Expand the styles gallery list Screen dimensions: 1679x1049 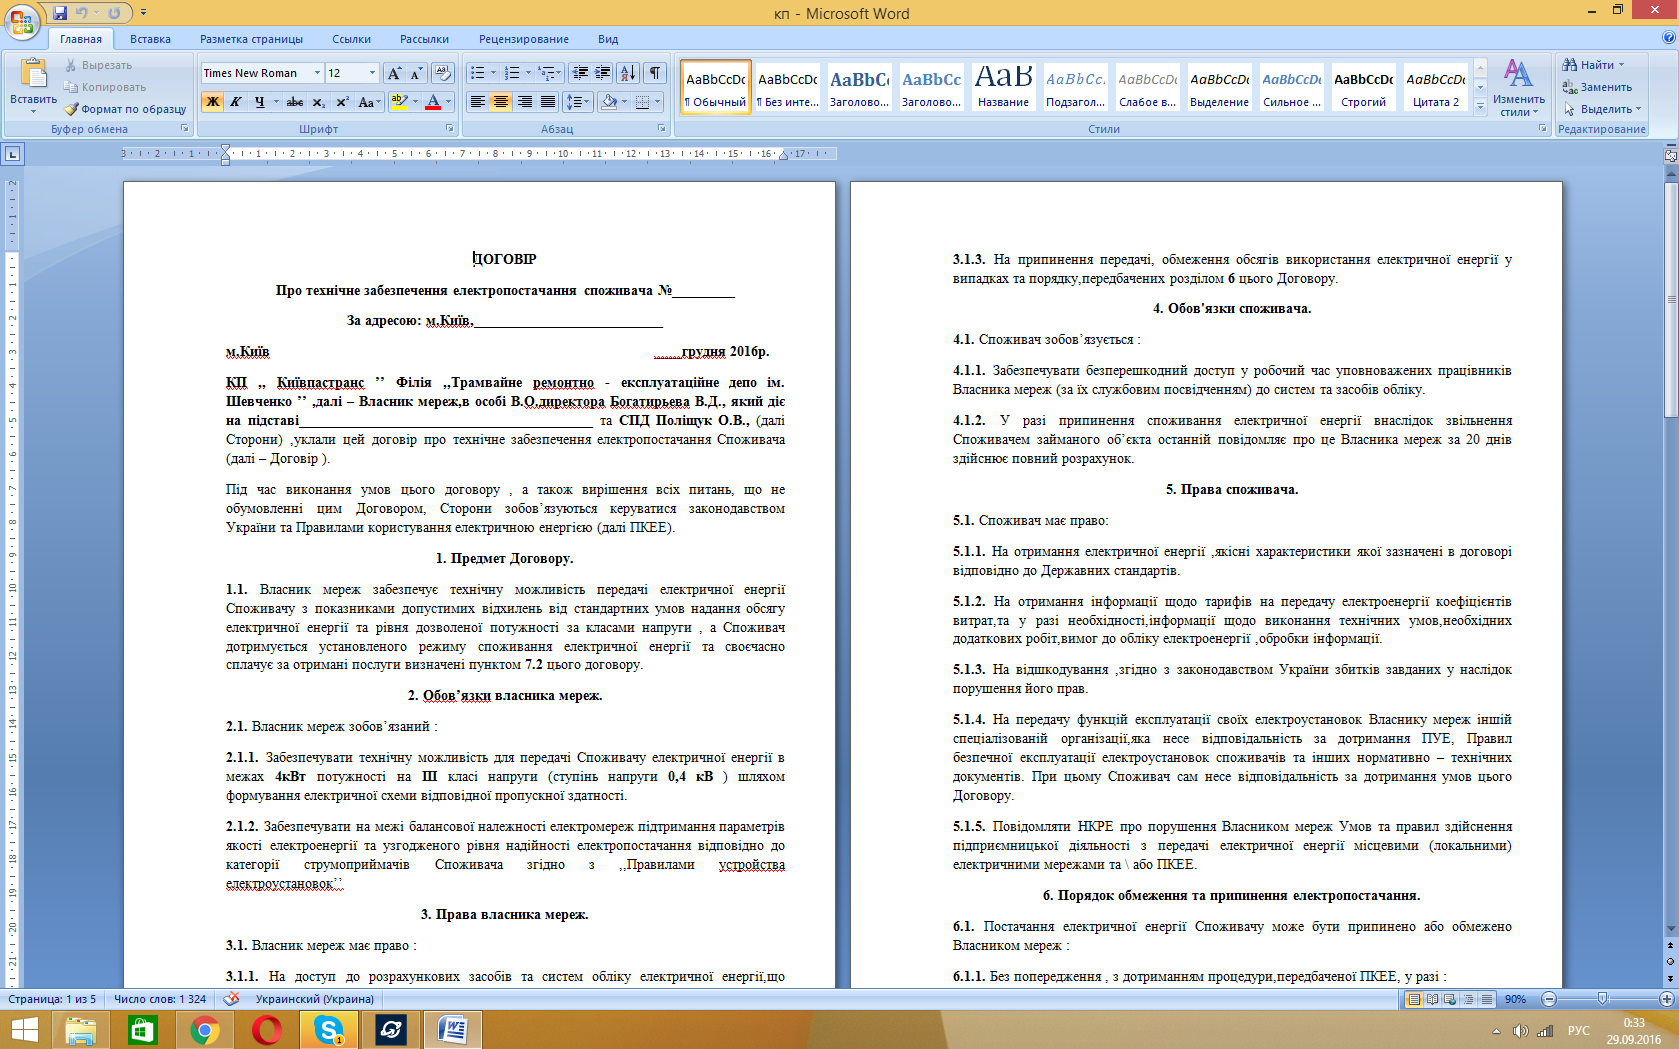[x=1480, y=106]
